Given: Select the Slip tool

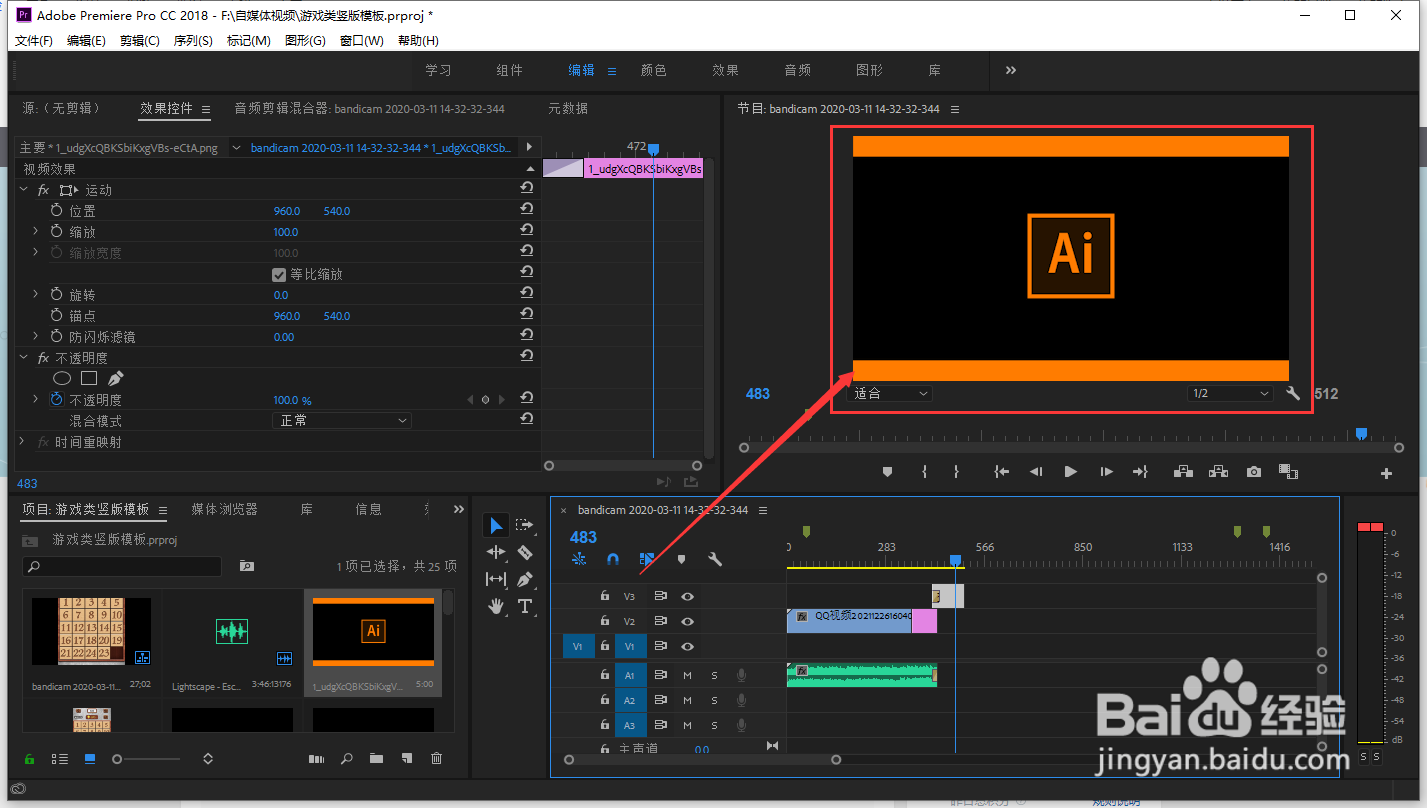Looking at the screenshot, I should point(496,579).
